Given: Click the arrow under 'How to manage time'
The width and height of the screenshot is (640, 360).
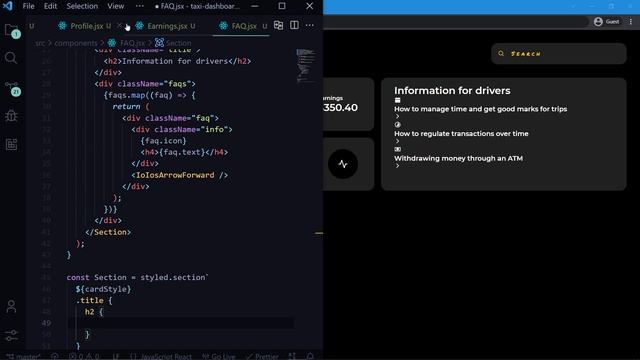Looking at the screenshot, I should click(398, 116).
